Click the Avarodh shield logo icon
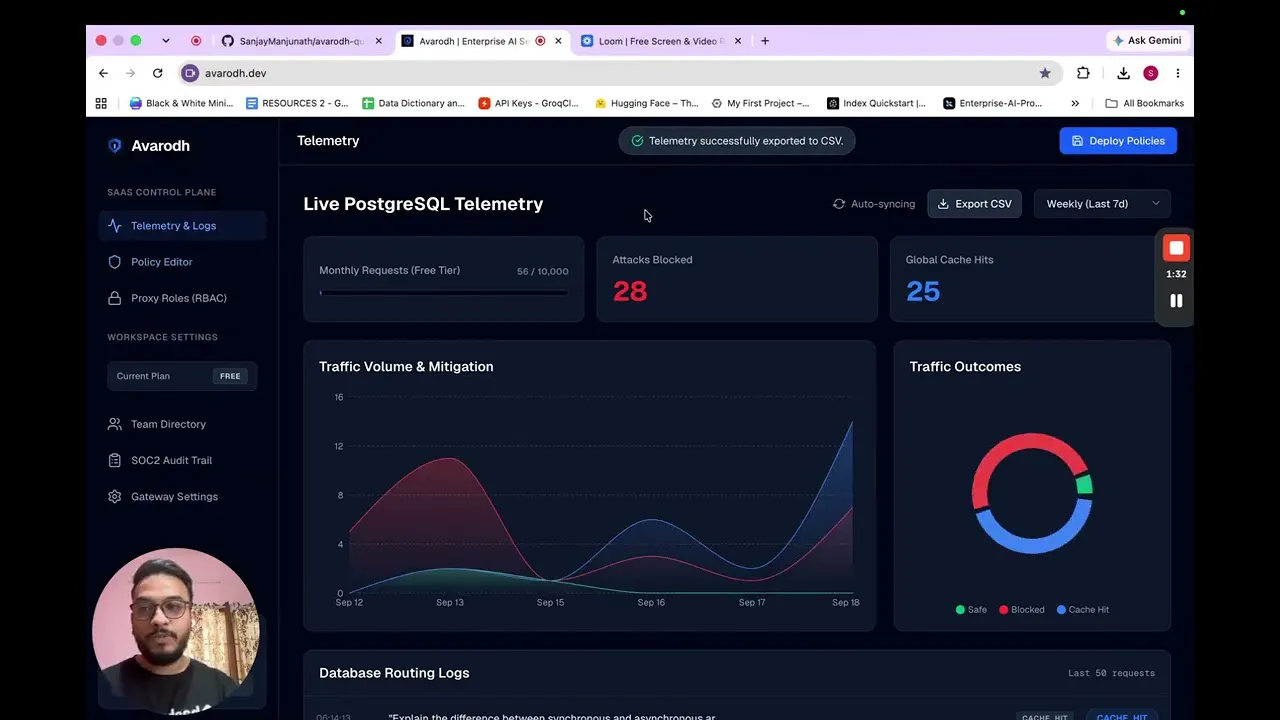This screenshot has width=1280, height=720. tap(114, 146)
